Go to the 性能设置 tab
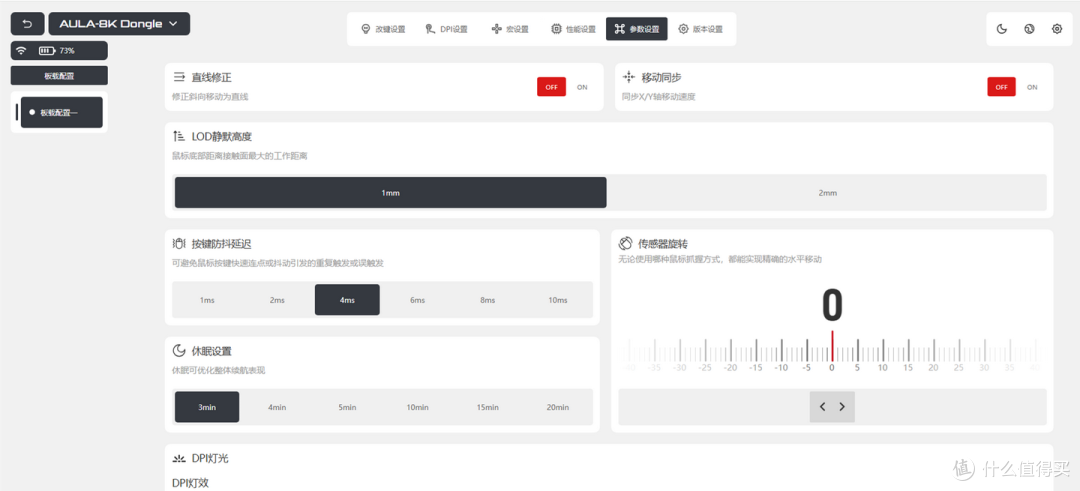 pyautogui.click(x=573, y=29)
